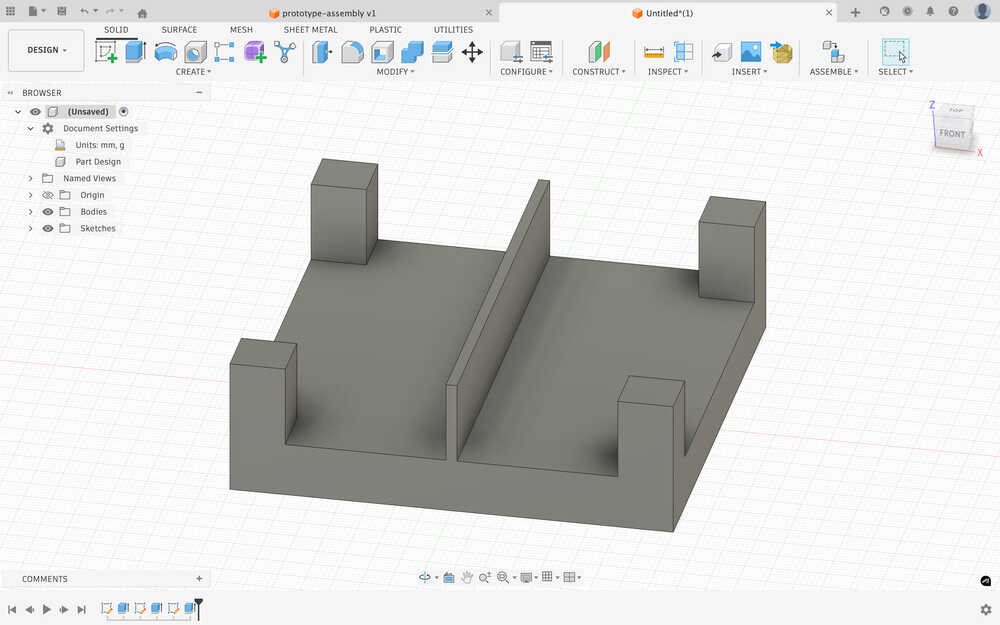Screen dimensions: 1000x625
Task: Select the Move/Copy arrows tool
Action: (472, 52)
